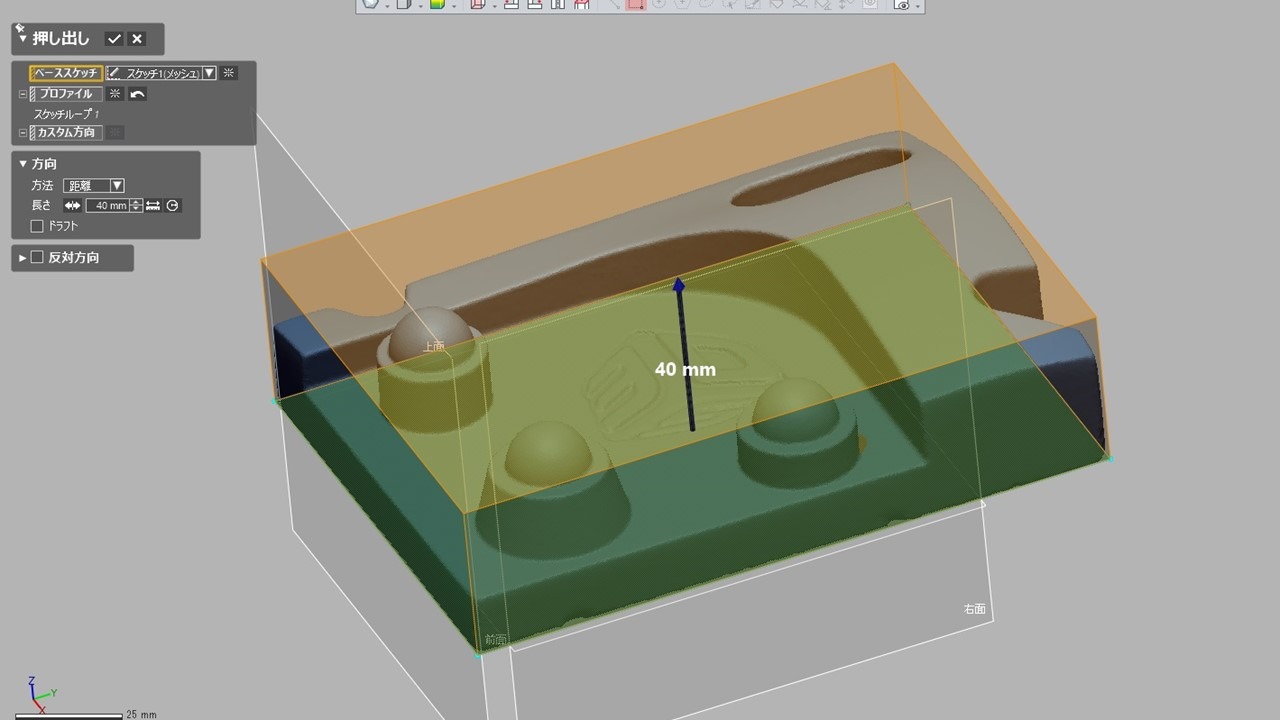Screen dimensions: 1280x720
Task: Click the measure distance icon beside the length field
Action: click(153, 206)
